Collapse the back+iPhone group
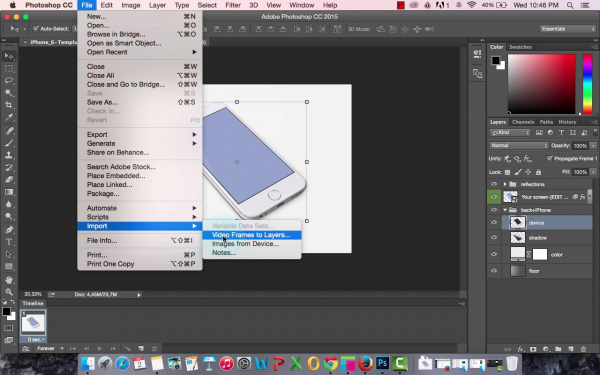The width and height of the screenshot is (600, 375). 505,210
